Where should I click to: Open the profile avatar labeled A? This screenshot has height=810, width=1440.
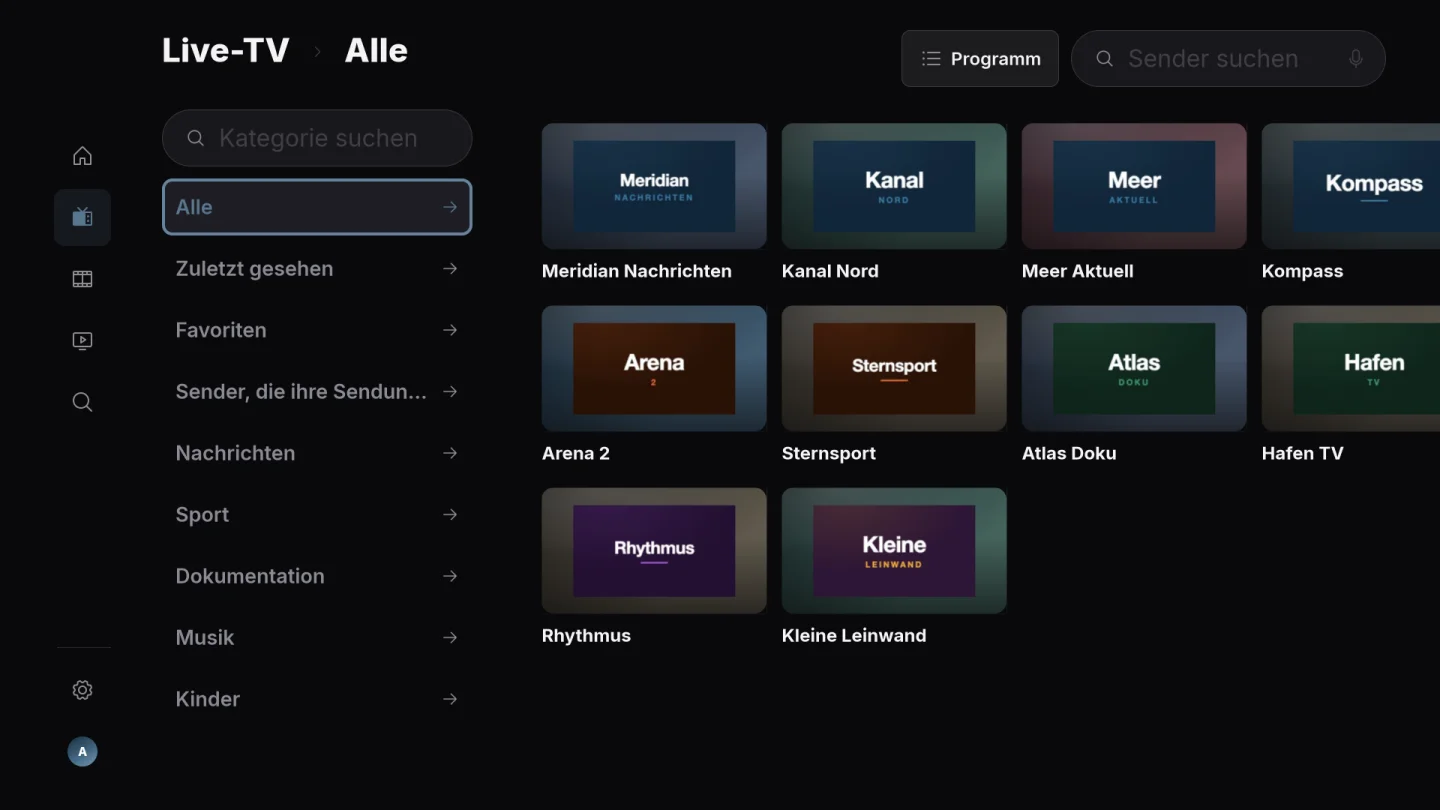tap(82, 752)
